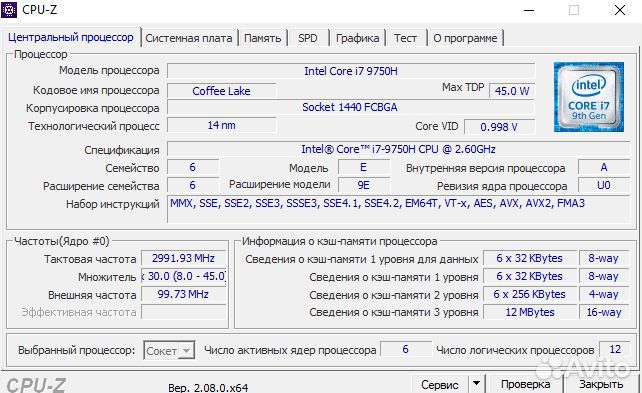Click the Max TDP value 45.0 W
642x393 pixels.
pos(512,91)
